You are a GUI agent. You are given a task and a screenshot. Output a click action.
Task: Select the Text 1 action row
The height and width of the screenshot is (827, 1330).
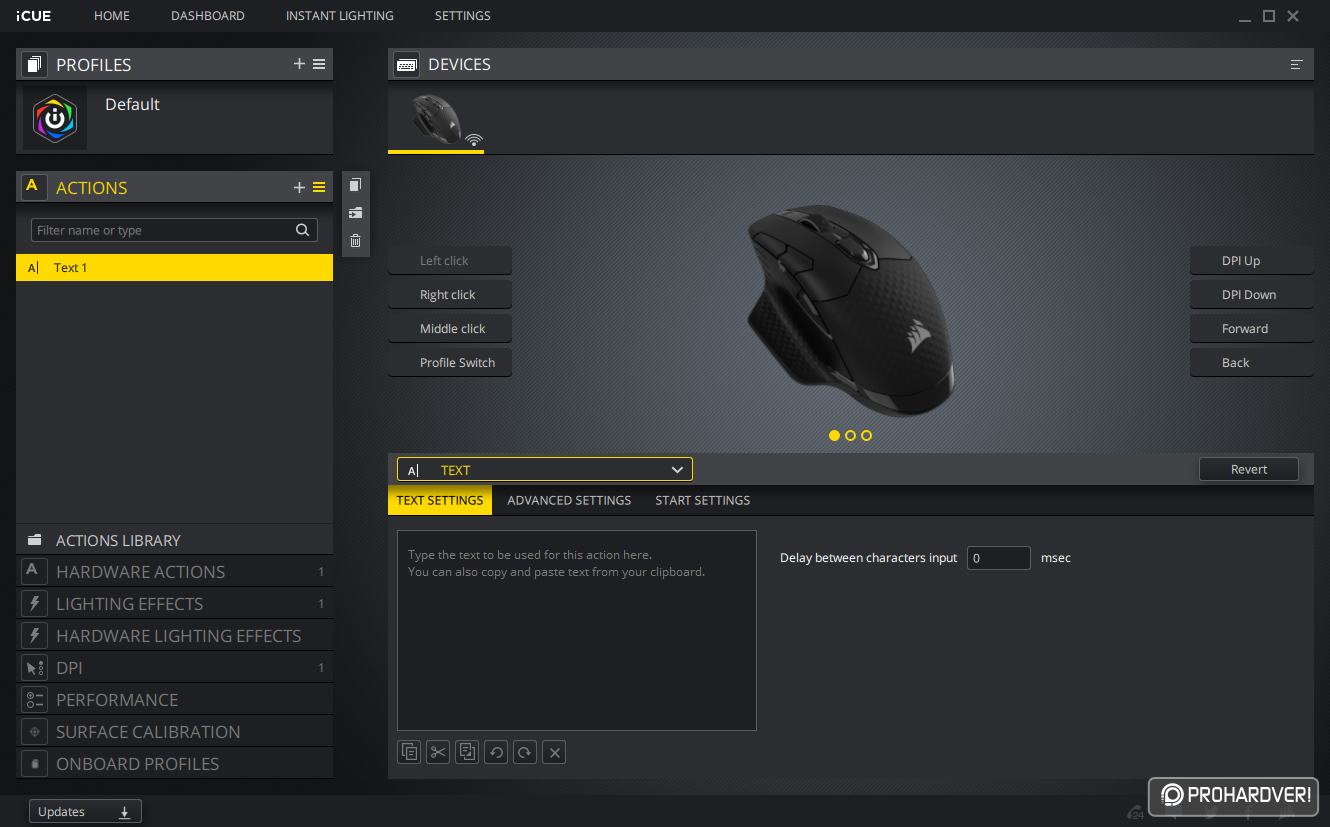[174, 267]
